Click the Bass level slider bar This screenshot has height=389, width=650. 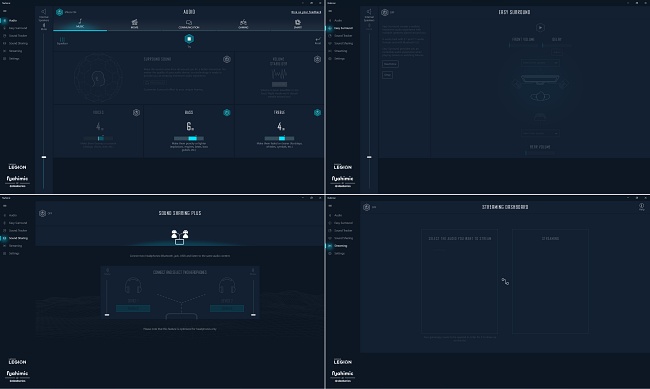(x=189, y=138)
